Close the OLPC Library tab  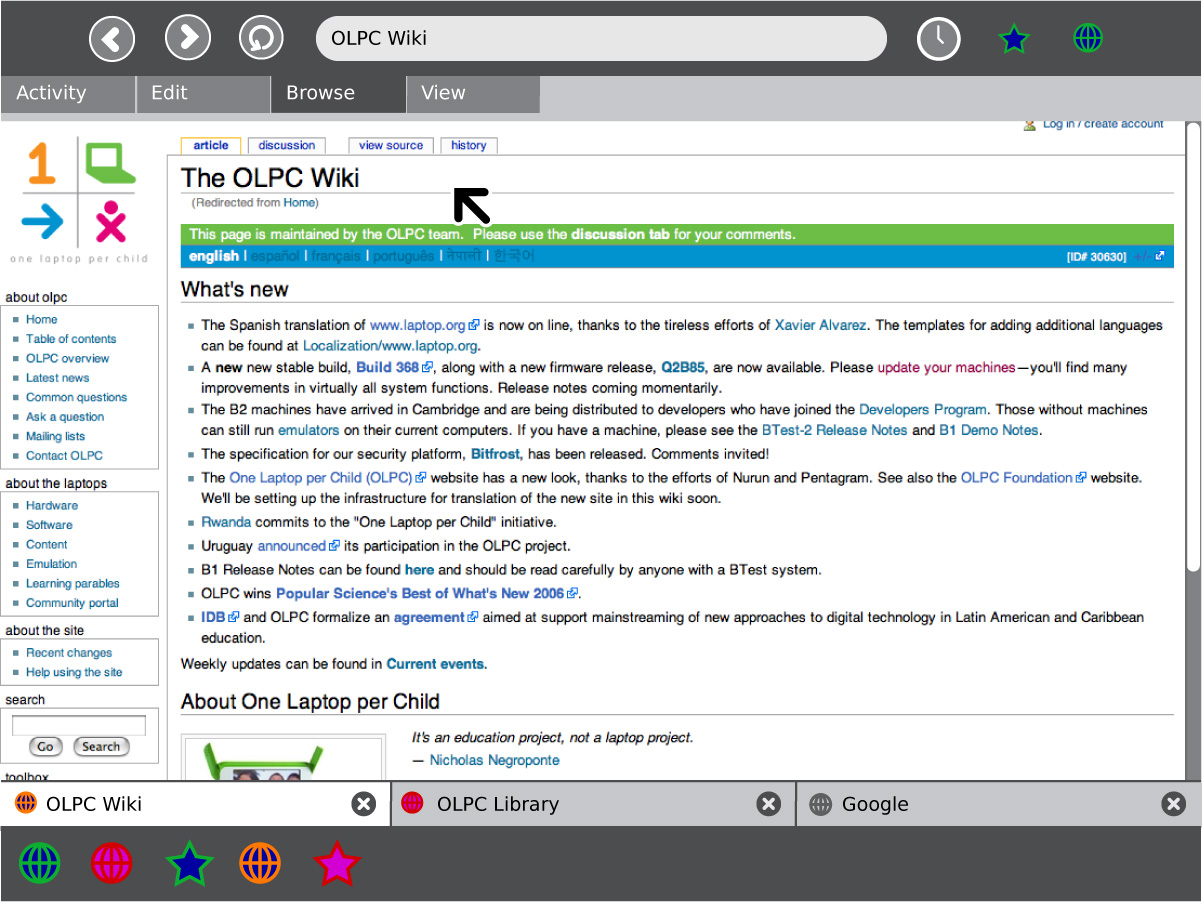pos(768,804)
